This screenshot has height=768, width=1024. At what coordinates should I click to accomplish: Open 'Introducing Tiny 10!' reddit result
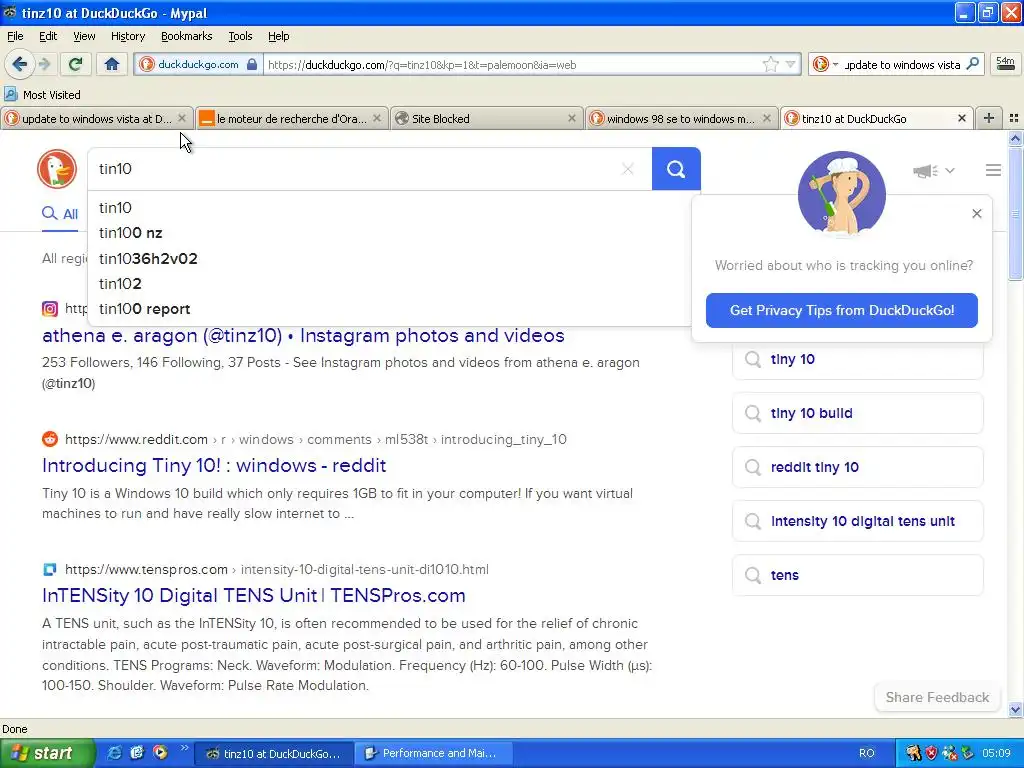point(214,465)
